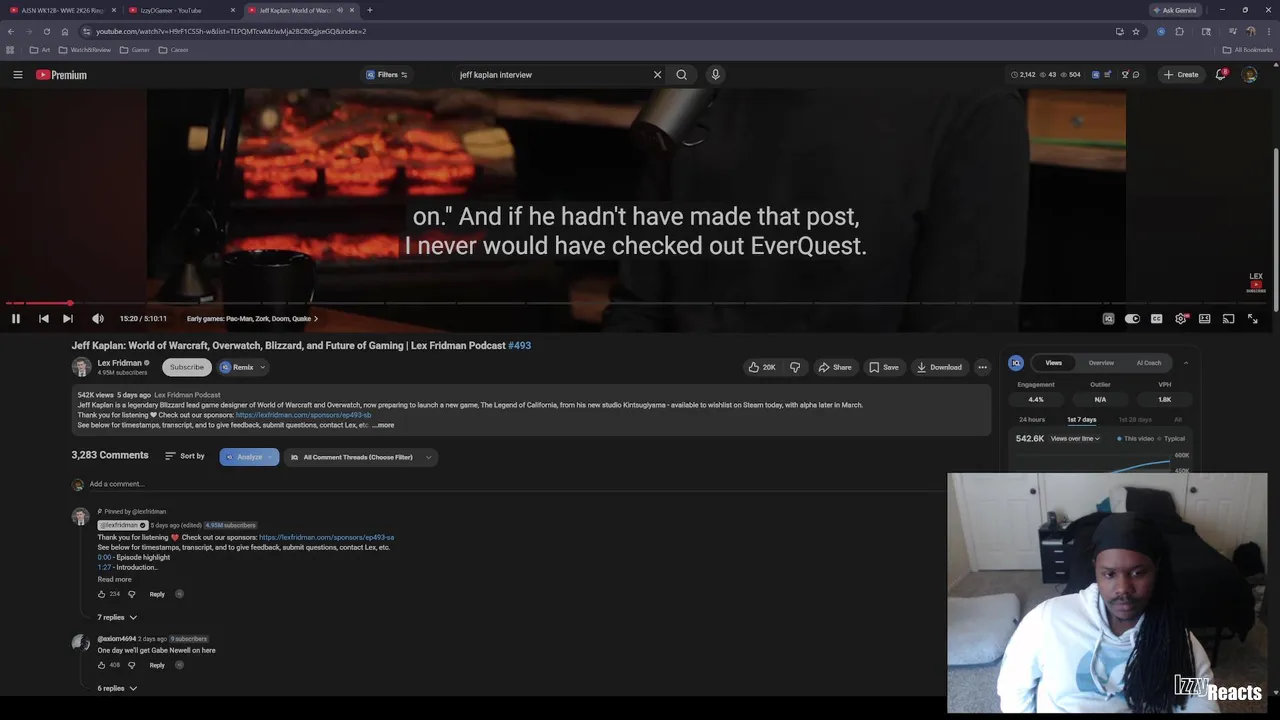Select the 24 hours range tab
Image resolution: width=1280 pixels, height=720 pixels.
pyautogui.click(x=1032, y=419)
